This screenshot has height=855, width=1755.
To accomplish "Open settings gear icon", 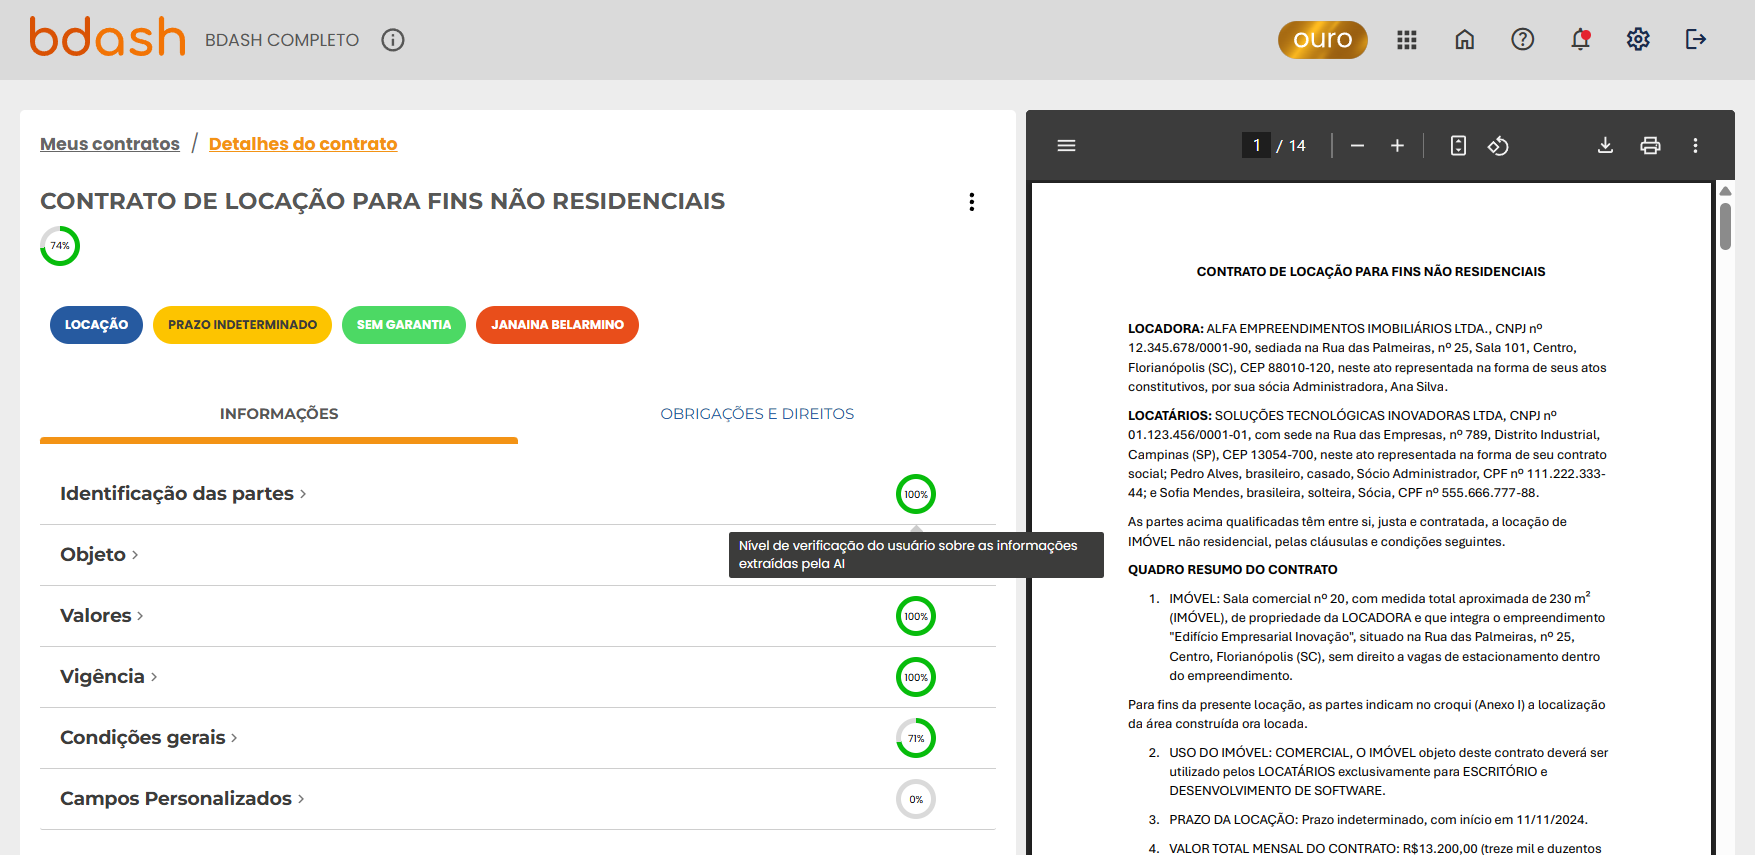I will pyautogui.click(x=1638, y=40).
